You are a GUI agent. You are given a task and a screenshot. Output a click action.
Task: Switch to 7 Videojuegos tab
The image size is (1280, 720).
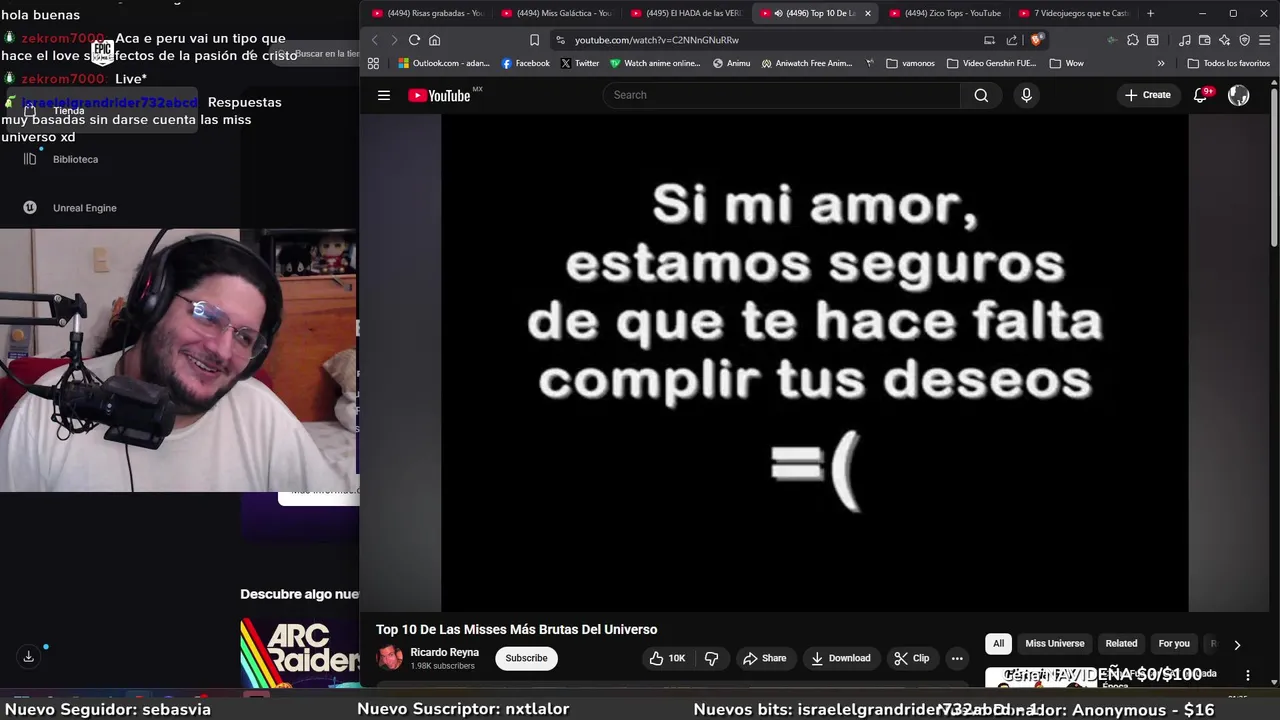point(1073,13)
